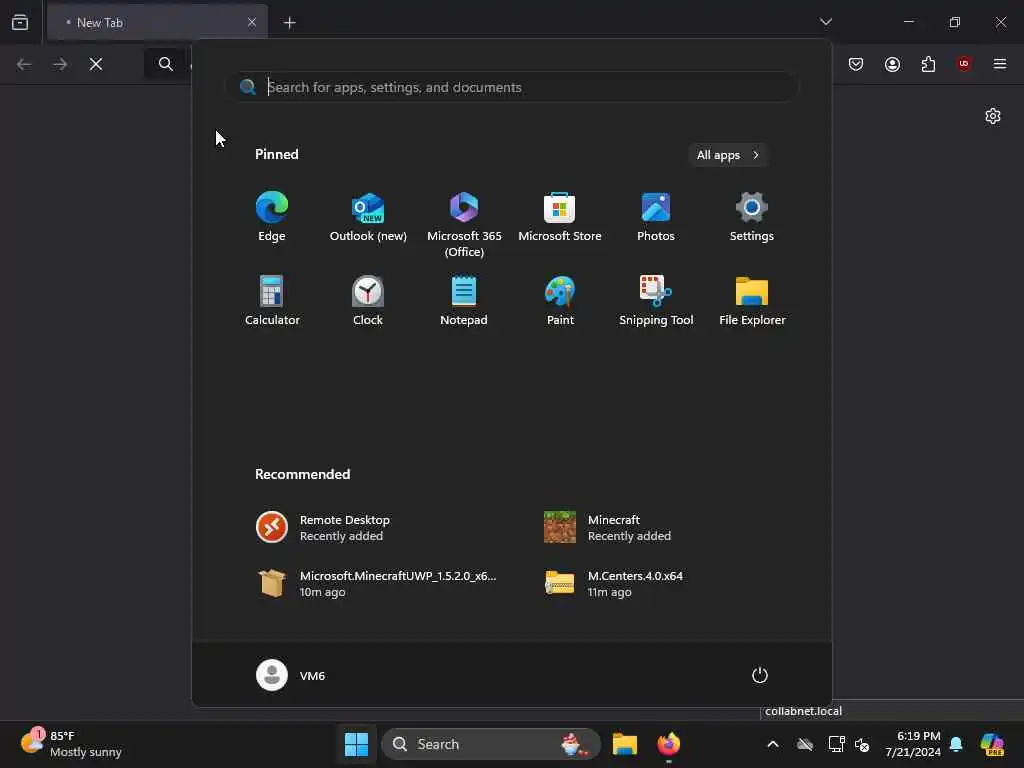Show hidden system tray icons
Image resolution: width=1024 pixels, height=768 pixels.
(773, 744)
